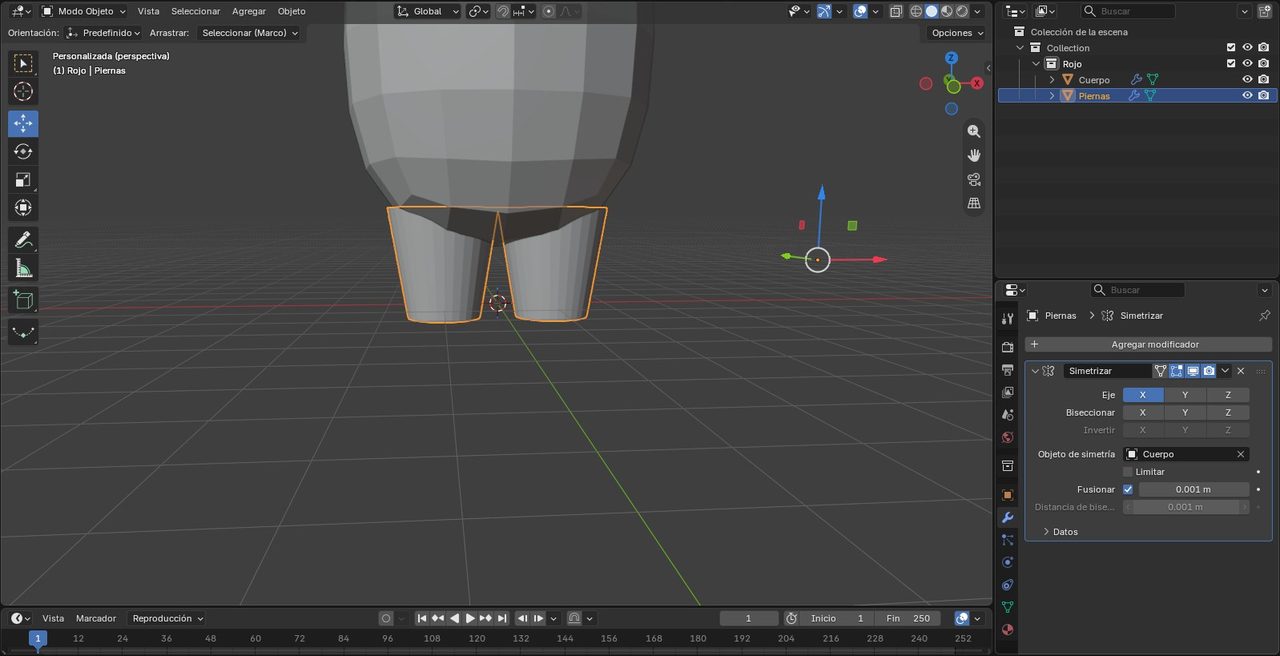
Task: Open the Marcador menu in timeline
Action: (x=96, y=618)
